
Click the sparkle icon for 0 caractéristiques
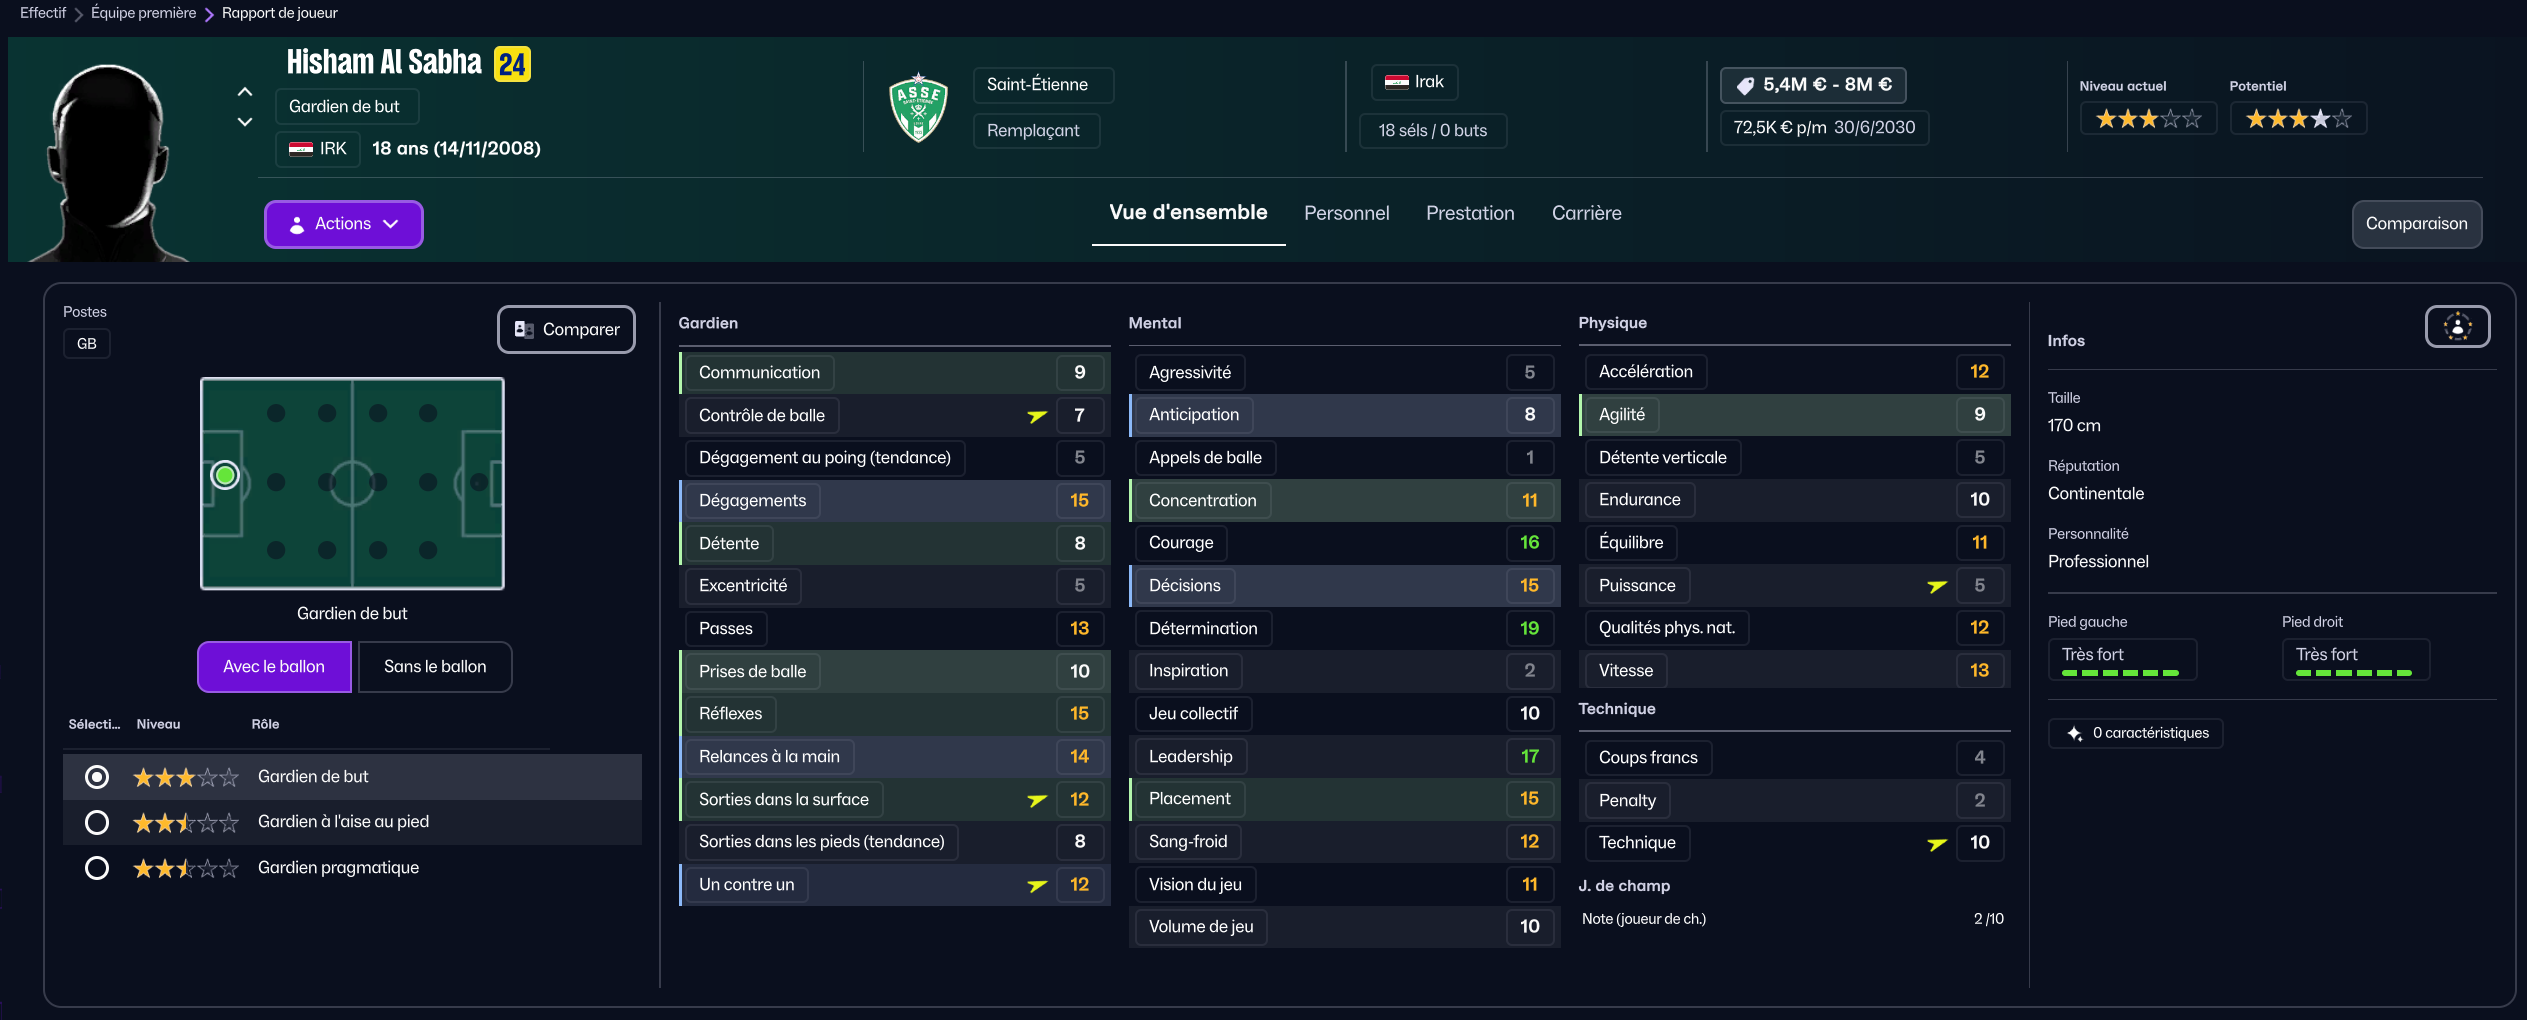tap(2074, 734)
